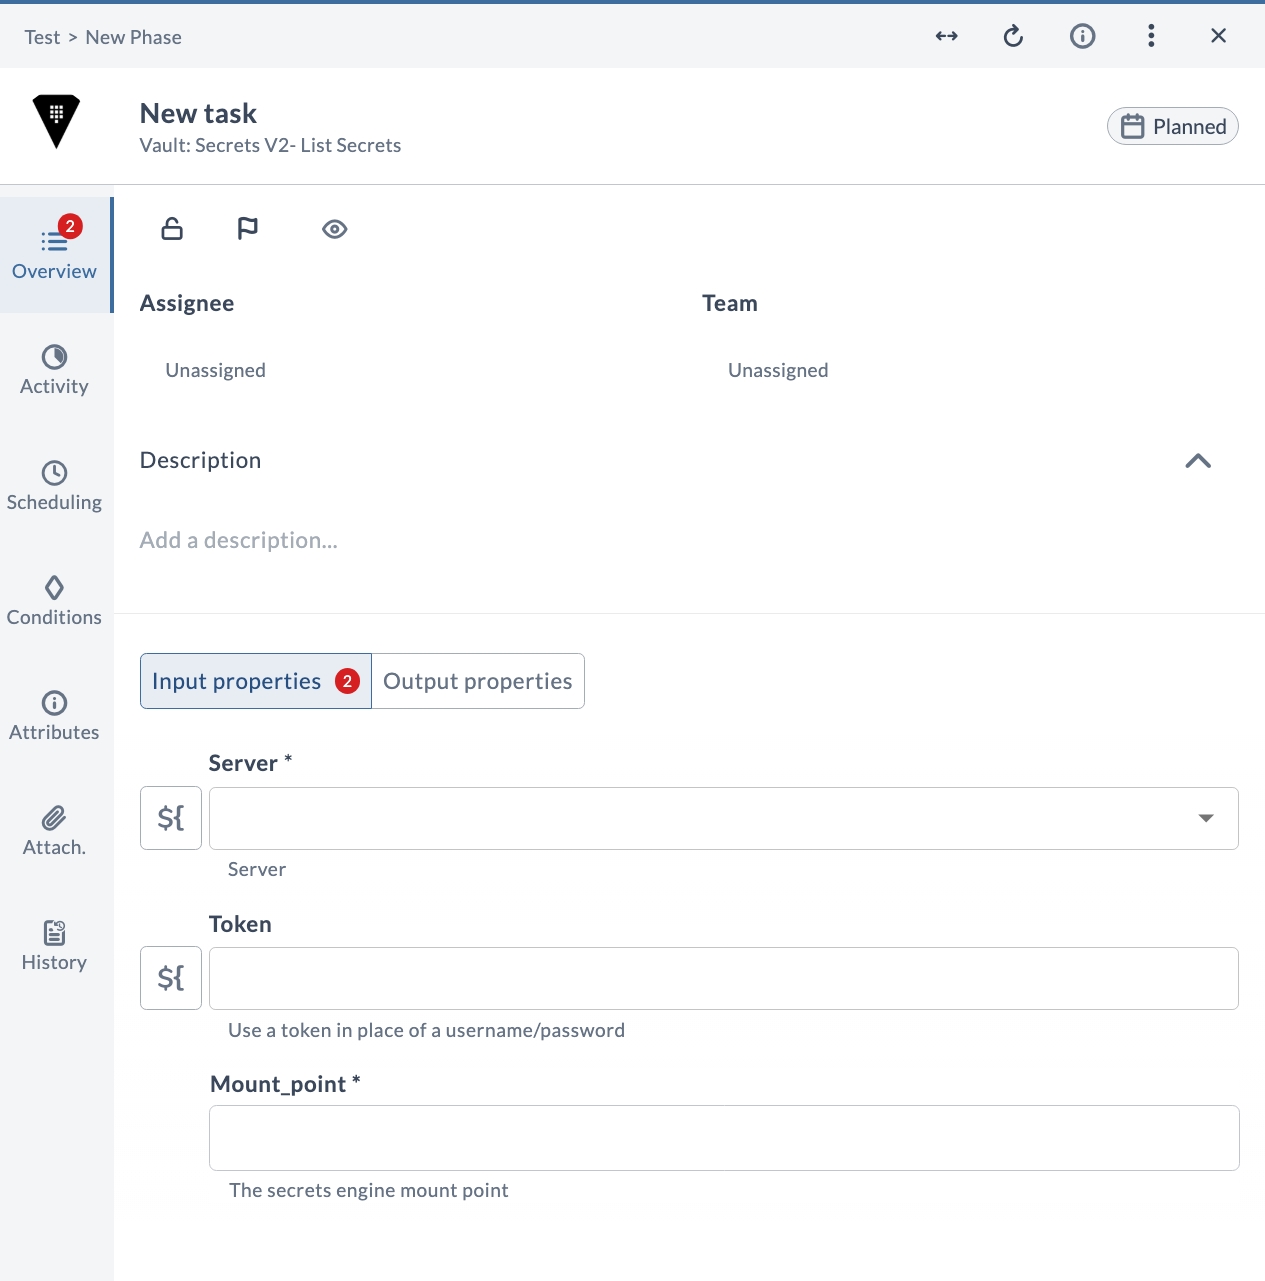Screen dimensions: 1265x1281
Task: Collapse the Description section chevron
Action: [1198, 461]
